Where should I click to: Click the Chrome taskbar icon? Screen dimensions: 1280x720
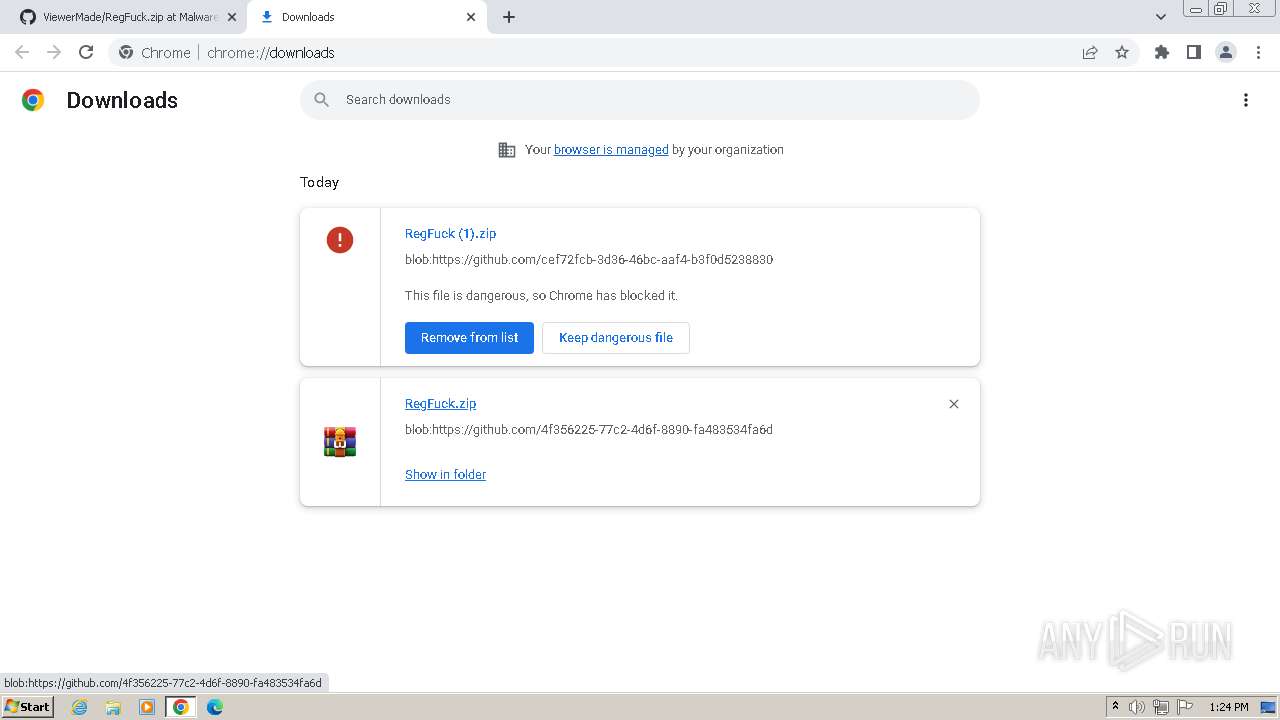180,707
